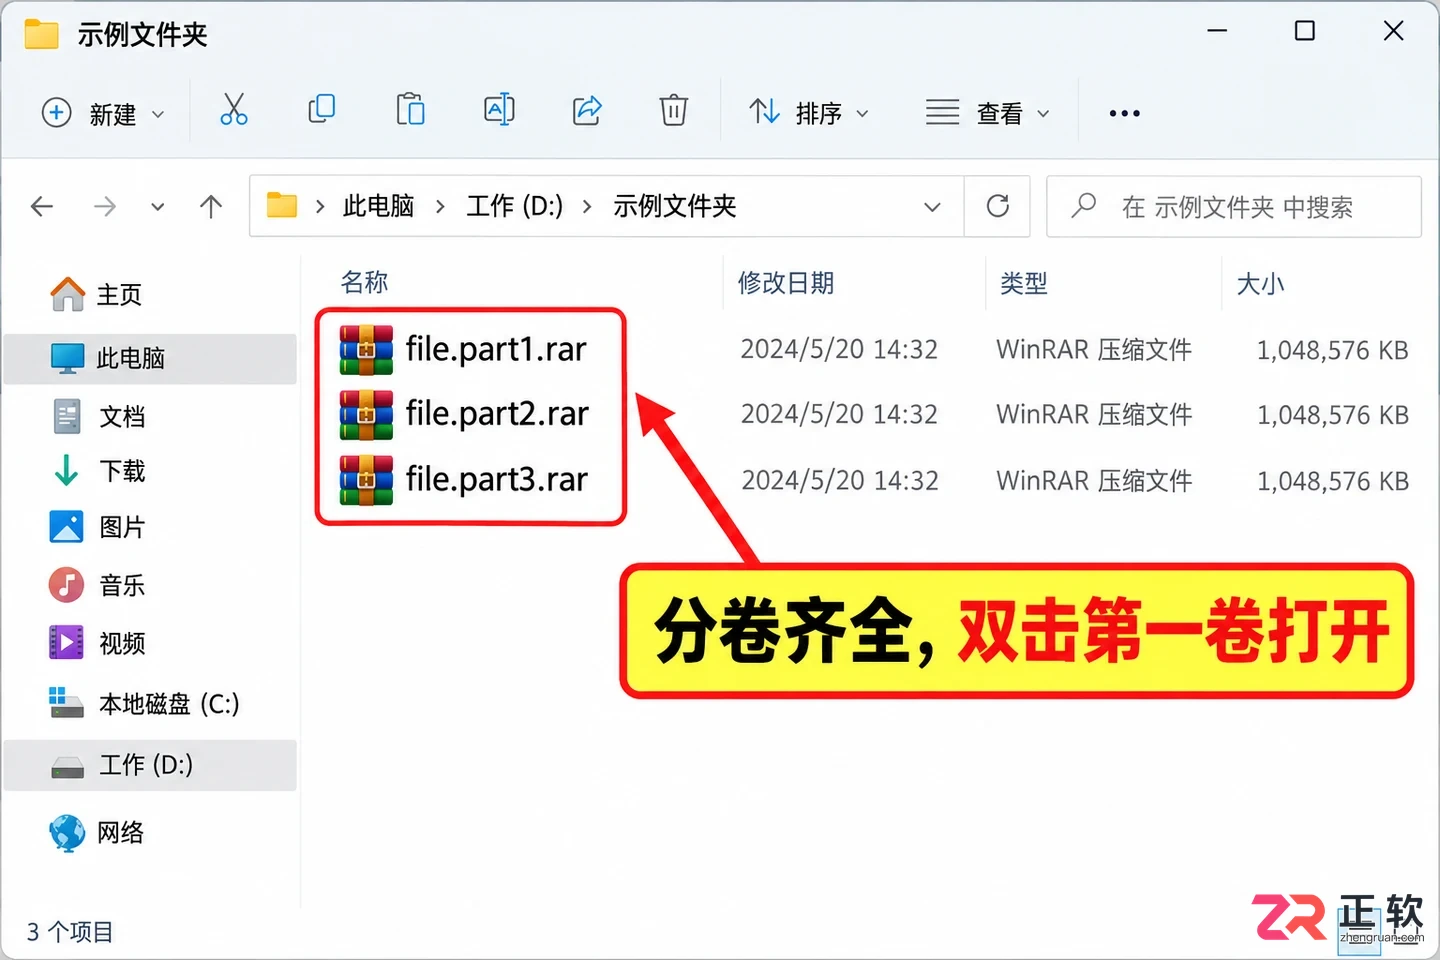Expand the chevron after 此电脑 in path
This screenshot has width=1440, height=960.
[440, 207]
